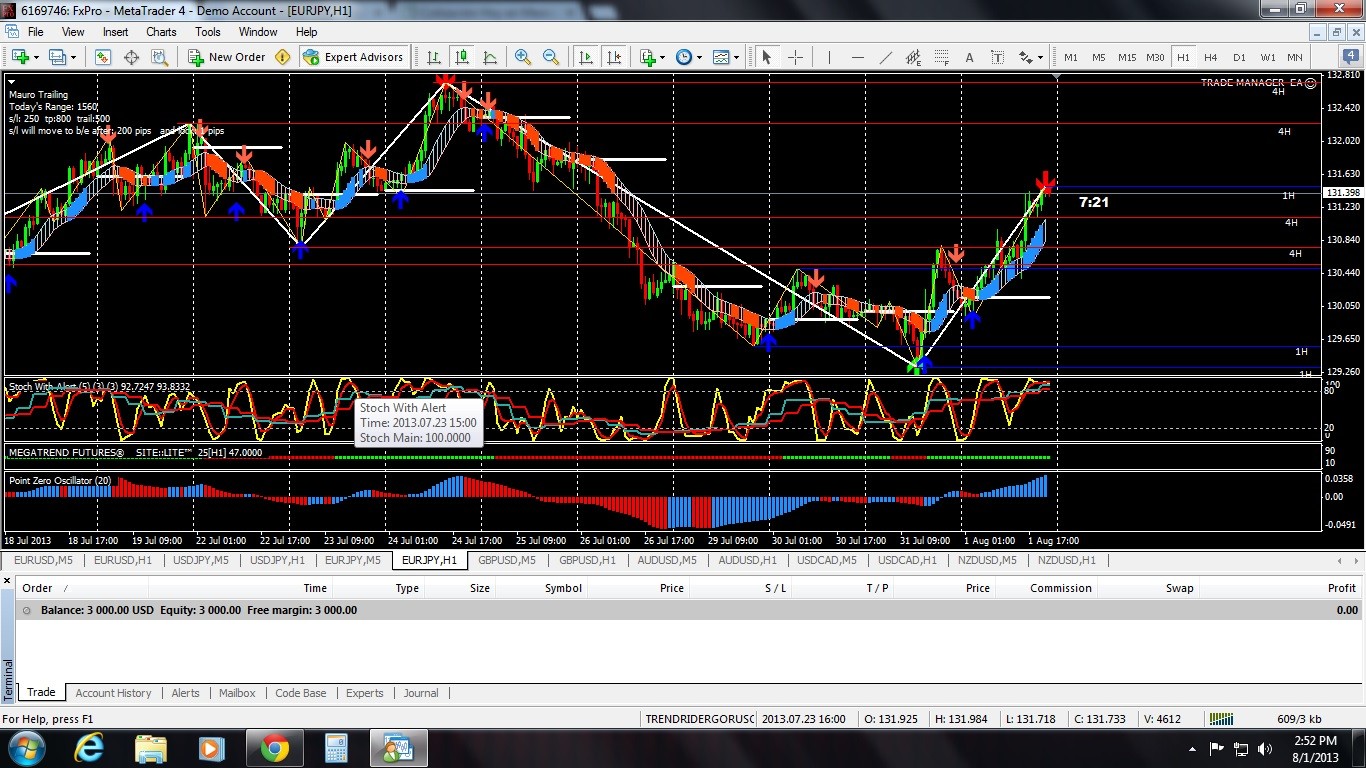
Task: Click the yellow diamond alert icon
Action: coord(282,57)
